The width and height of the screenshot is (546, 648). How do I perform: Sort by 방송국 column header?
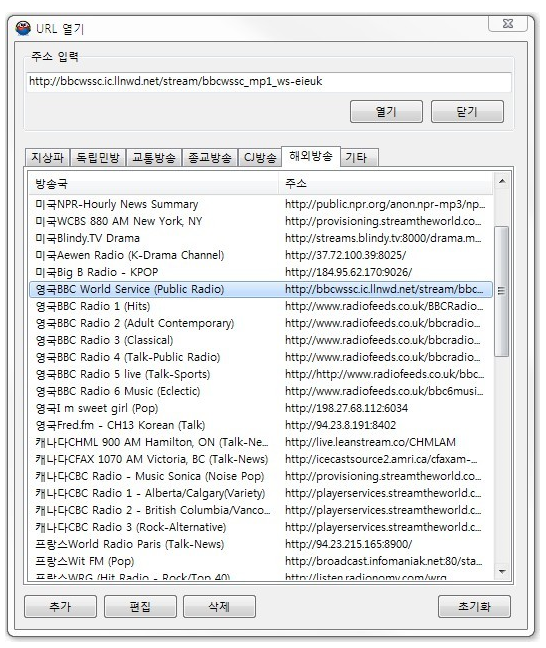coord(154,183)
